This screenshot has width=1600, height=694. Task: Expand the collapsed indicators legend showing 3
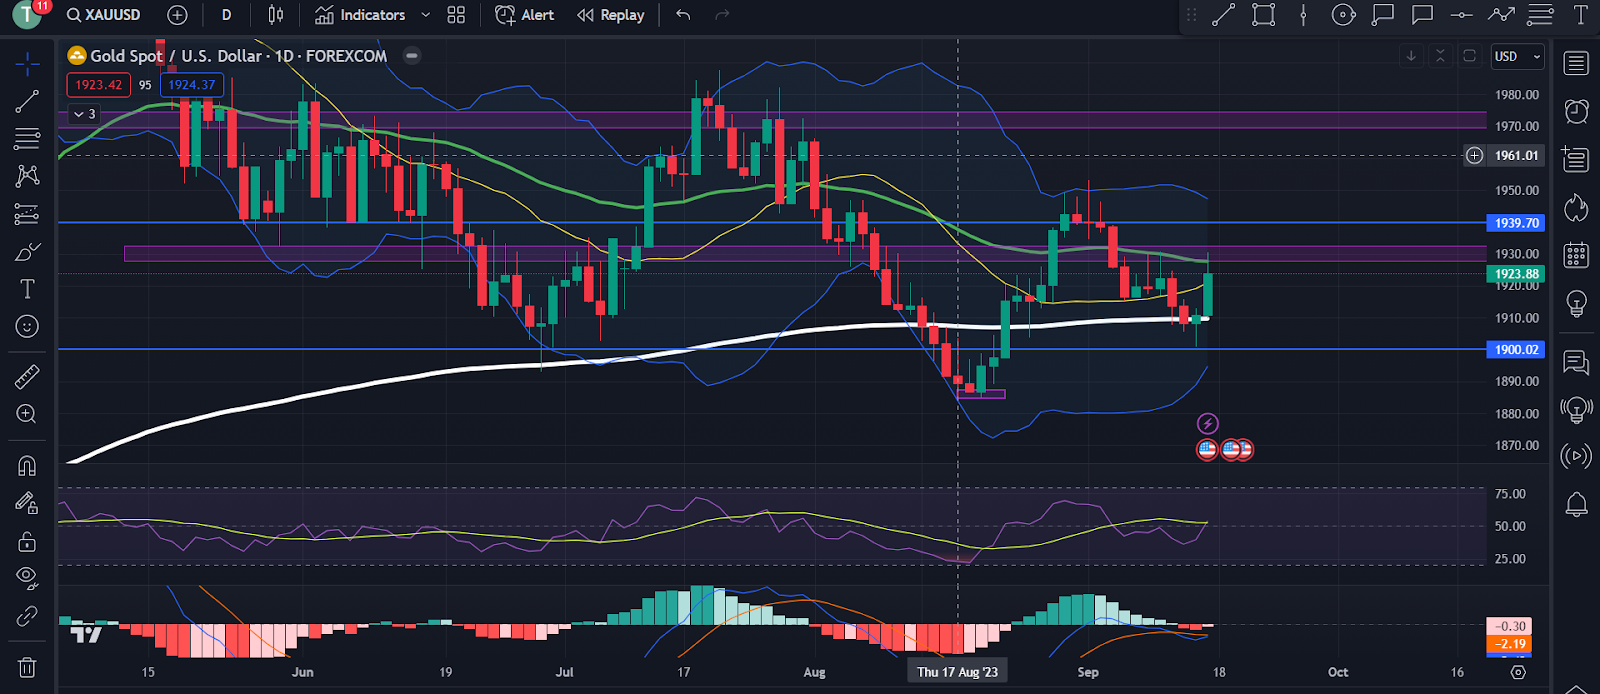click(84, 114)
